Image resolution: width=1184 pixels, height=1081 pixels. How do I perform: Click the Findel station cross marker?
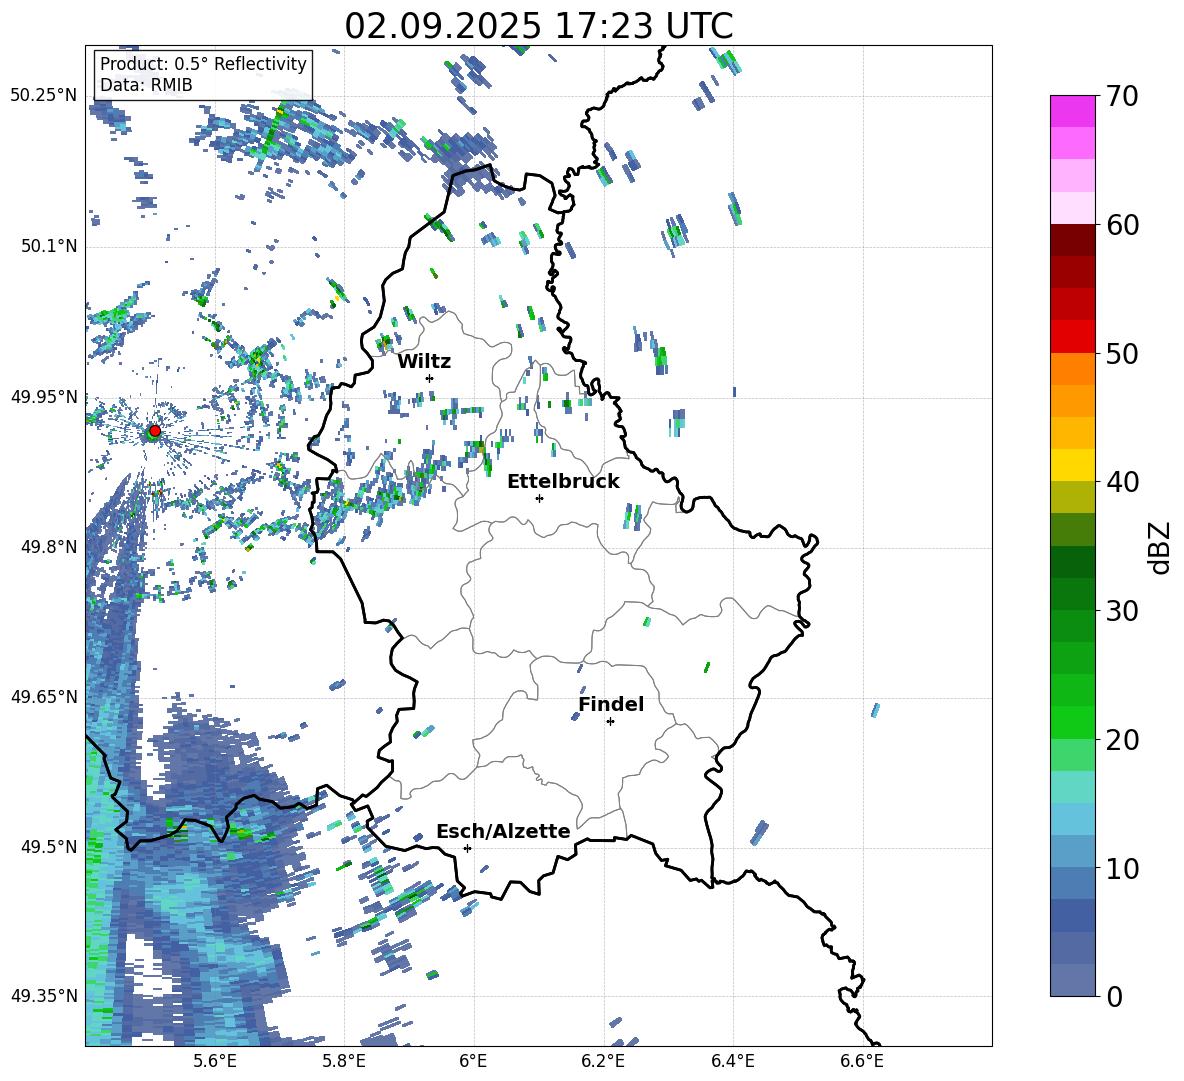point(610,722)
